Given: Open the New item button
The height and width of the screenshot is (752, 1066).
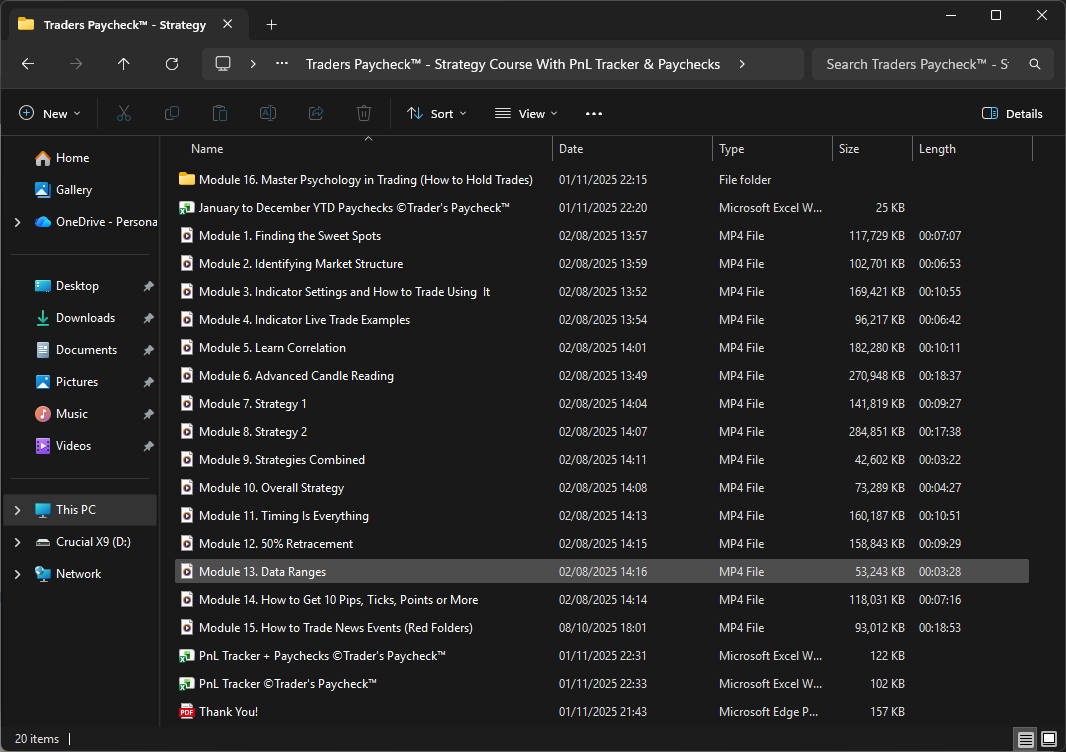Looking at the screenshot, I should (x=50, y=113).
